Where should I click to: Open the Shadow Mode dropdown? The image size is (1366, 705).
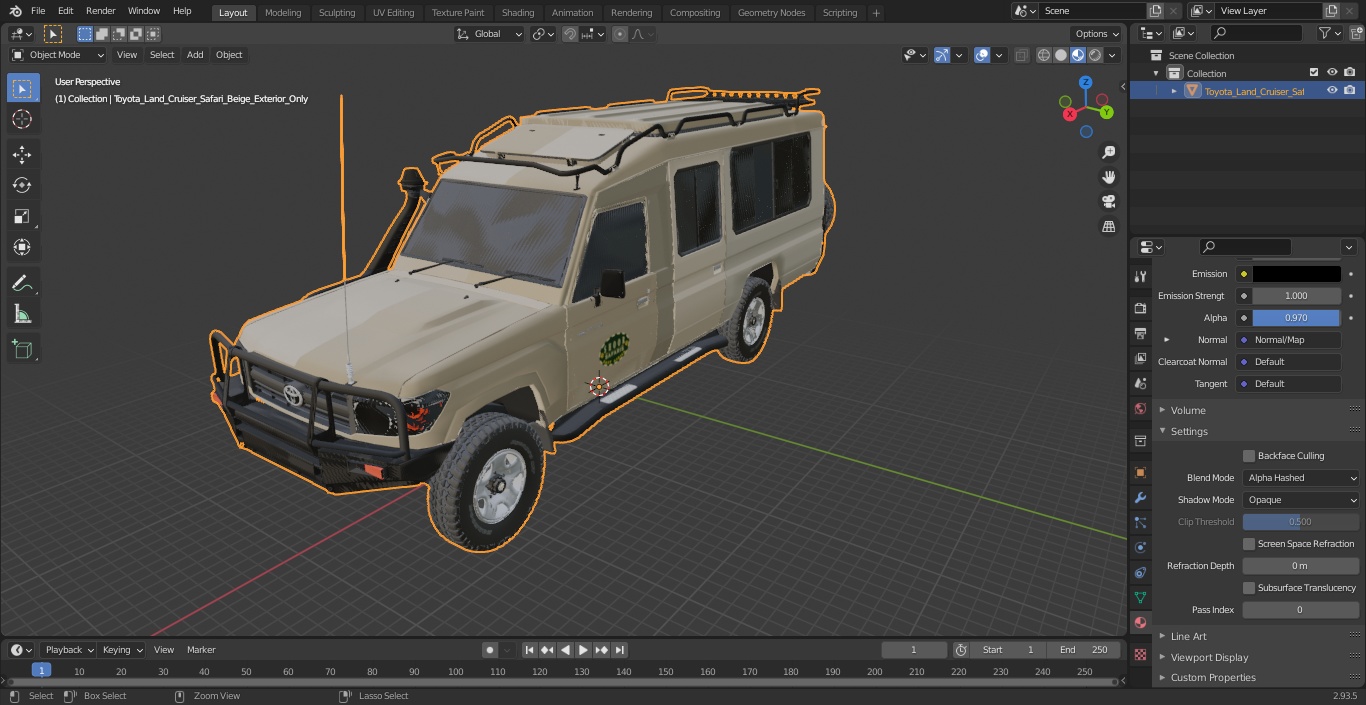click(1301, 500)
